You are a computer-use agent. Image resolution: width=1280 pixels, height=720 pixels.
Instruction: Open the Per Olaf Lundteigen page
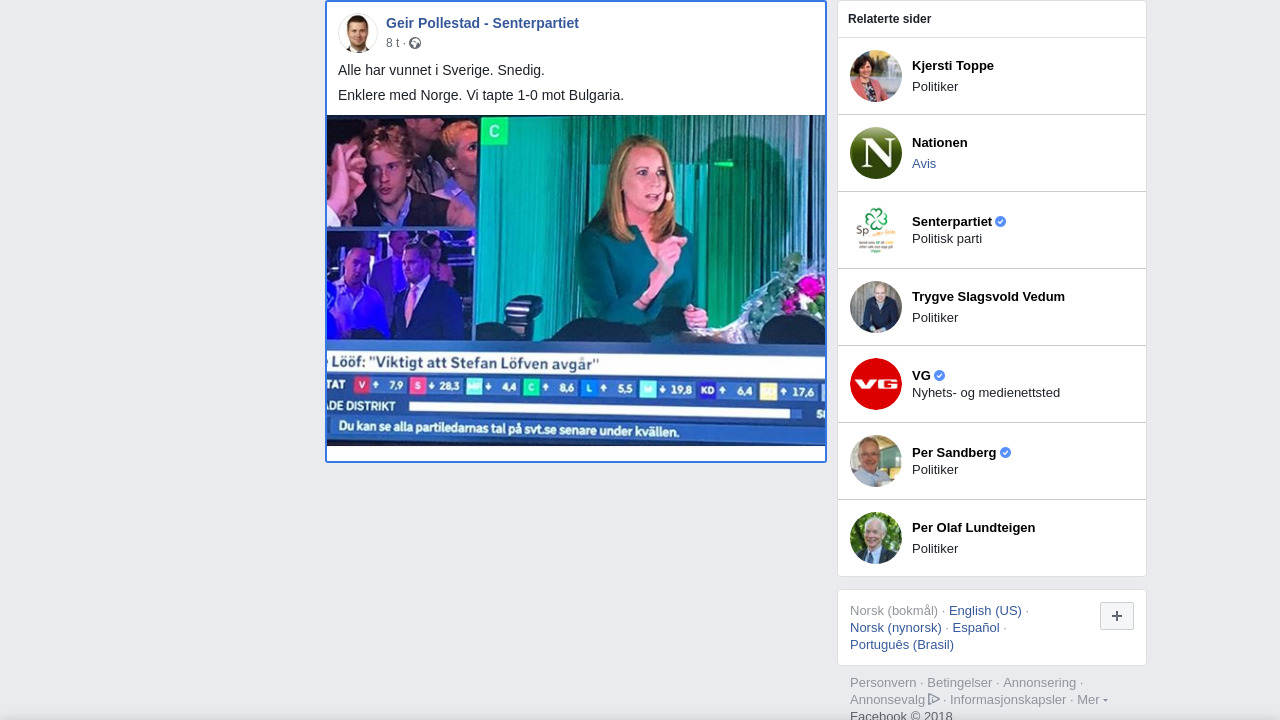click(974, 528)
